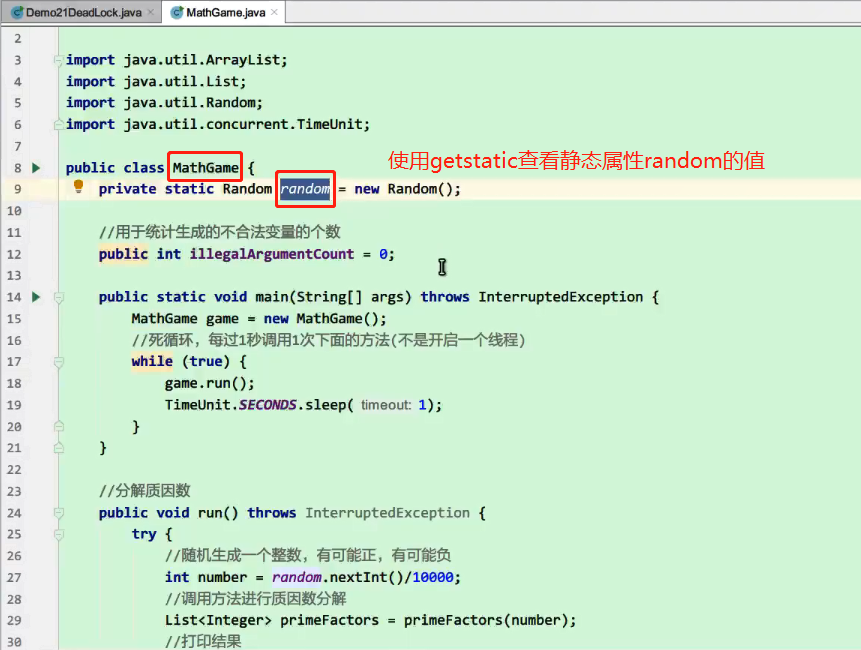
Task: Click the number 10000 on line 27
Action: pyautogui.click(x=433, y=578)
